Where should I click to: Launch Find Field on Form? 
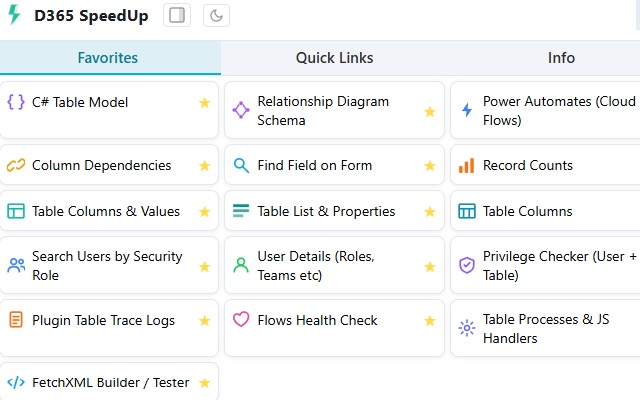click(x=334, y=164)
